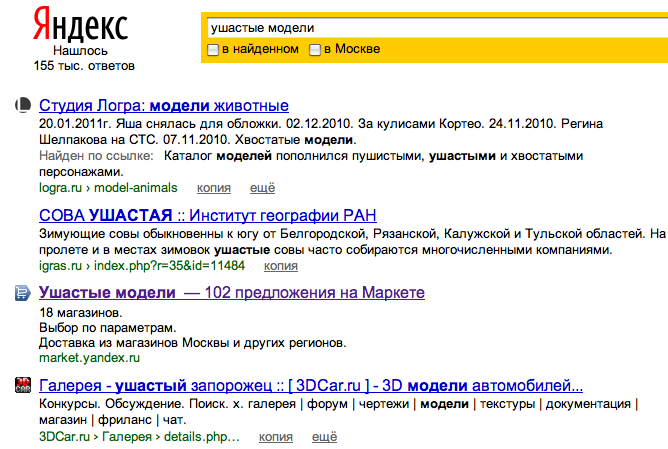The width and height of the screenshot is (668, 449).
Task: Open 'Студия Логра: модели животные' result
Action: 164,105
